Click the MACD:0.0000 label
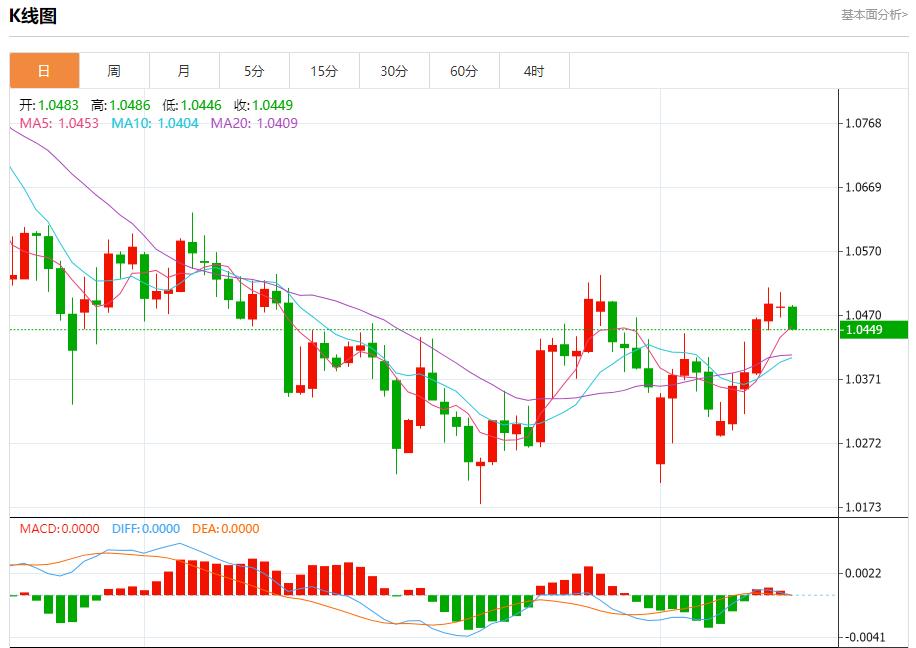This screenshot has width=916, height=648. [x=60, y=529]
